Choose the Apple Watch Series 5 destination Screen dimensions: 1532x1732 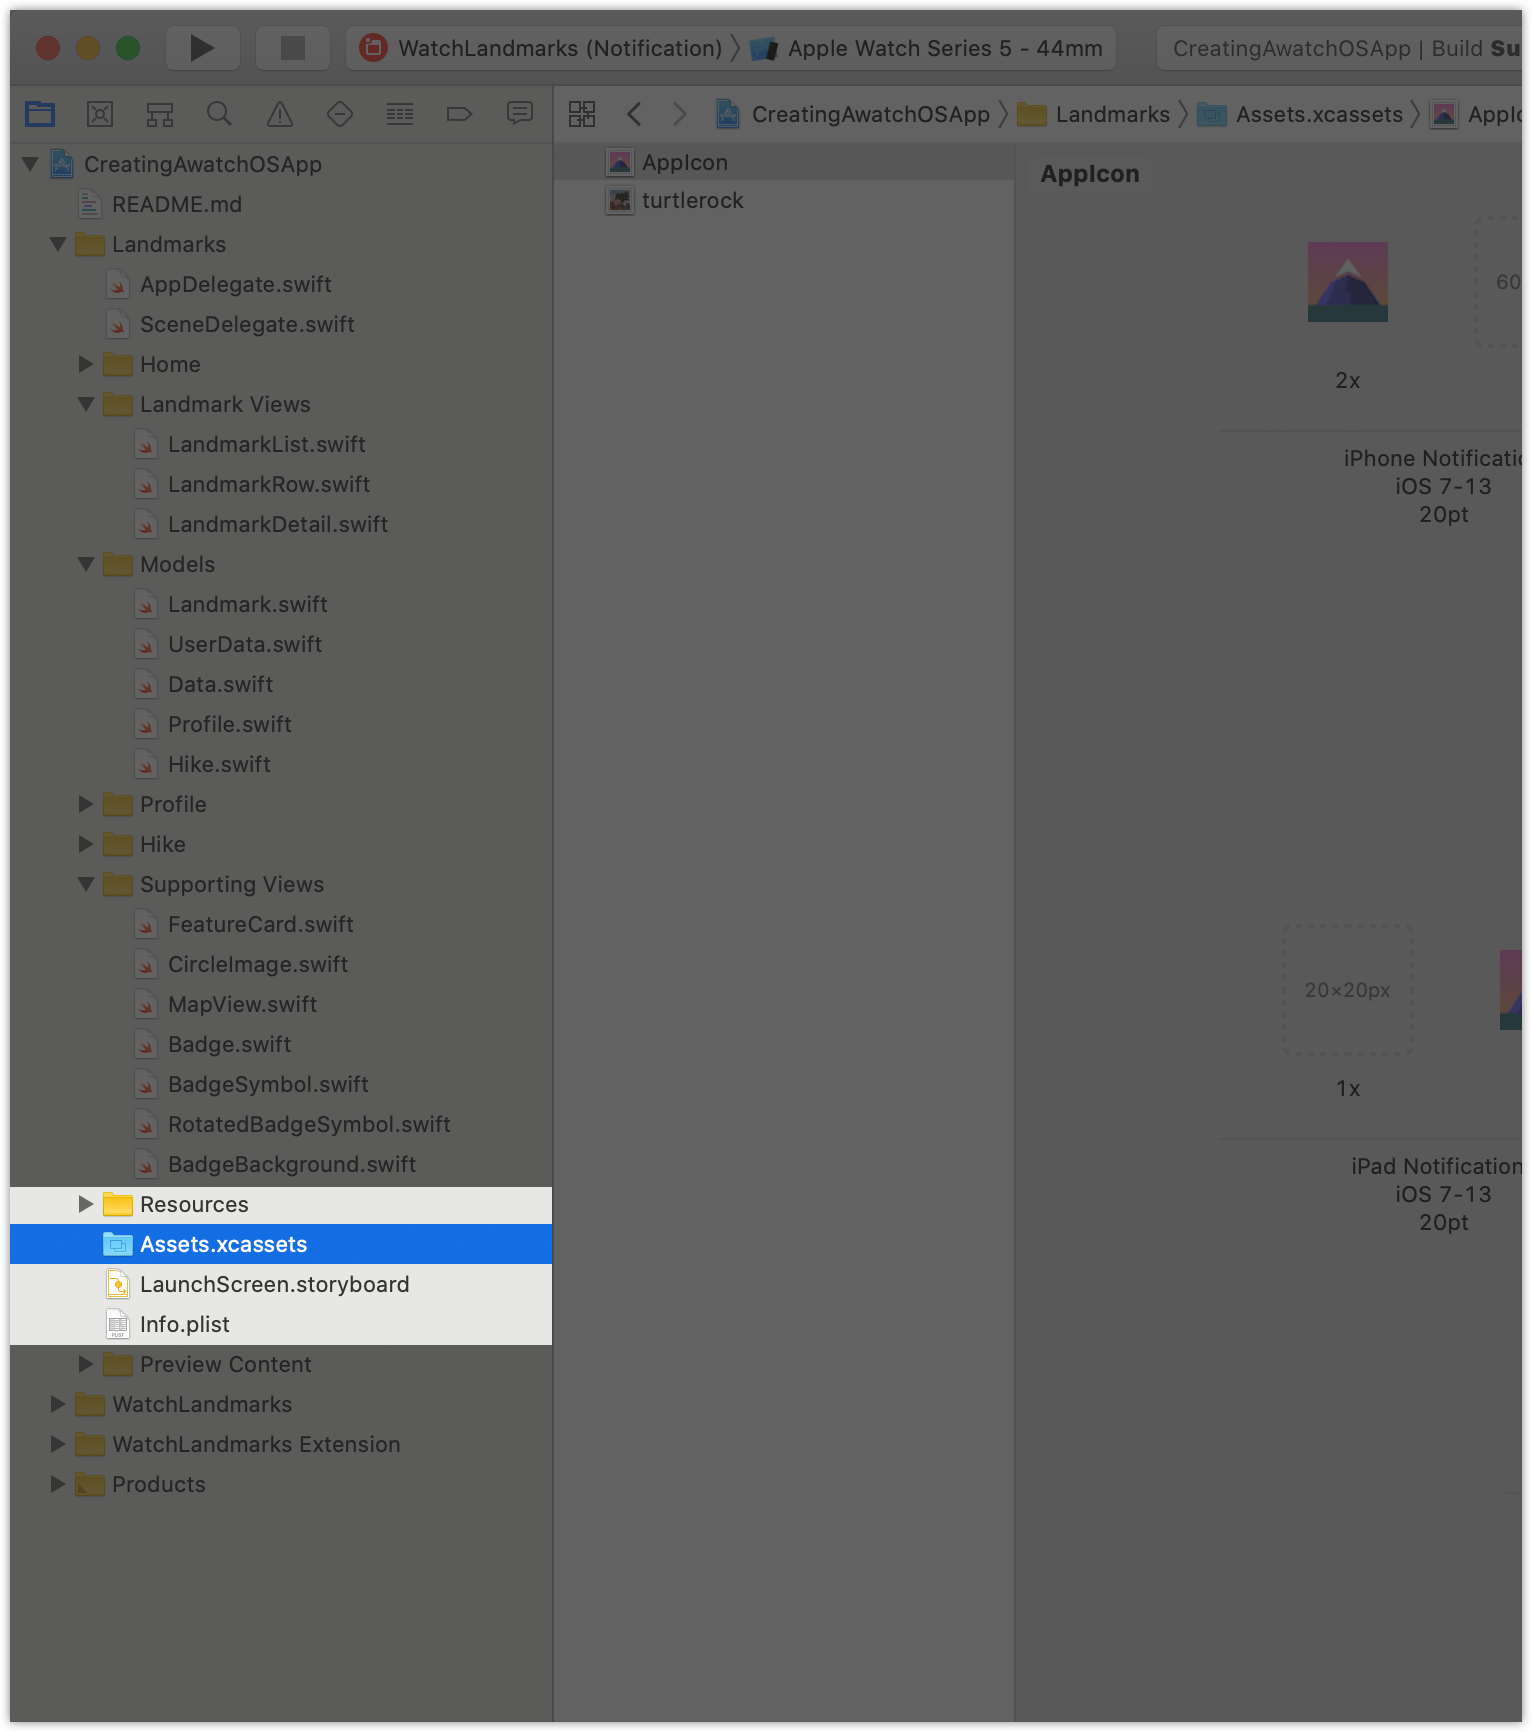point(926,48)
